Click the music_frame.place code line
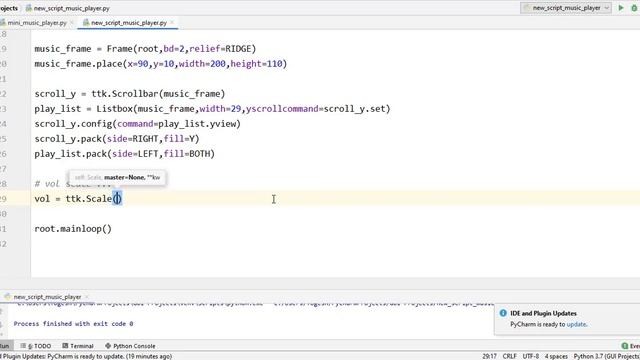The width and height of the screenshot is (640, 360). pyautogui.click(x=161, y=64)
